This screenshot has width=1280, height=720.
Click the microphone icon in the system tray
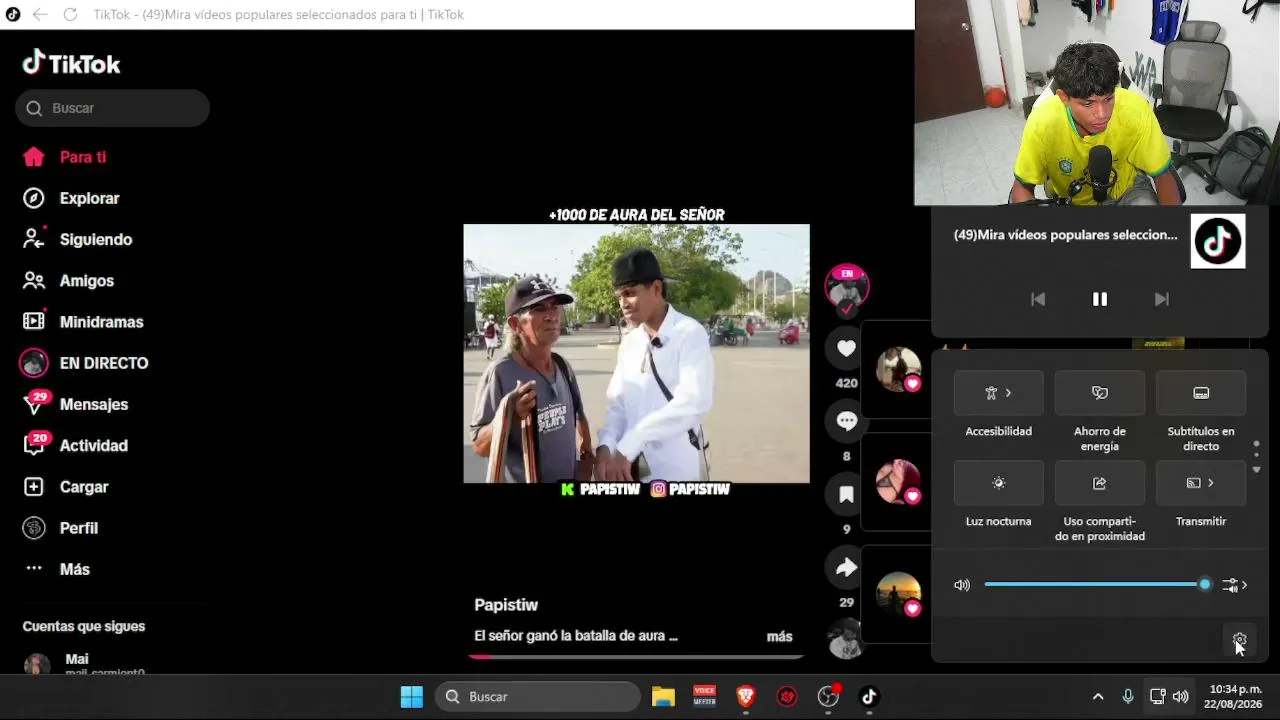pyautogui.click(x=1127, y=696)
